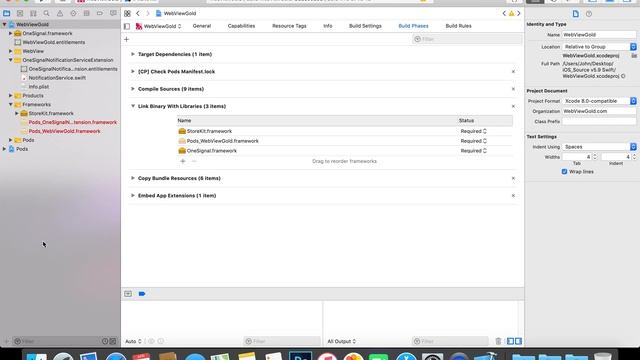Open the Source Control navigator

point(20,13)
